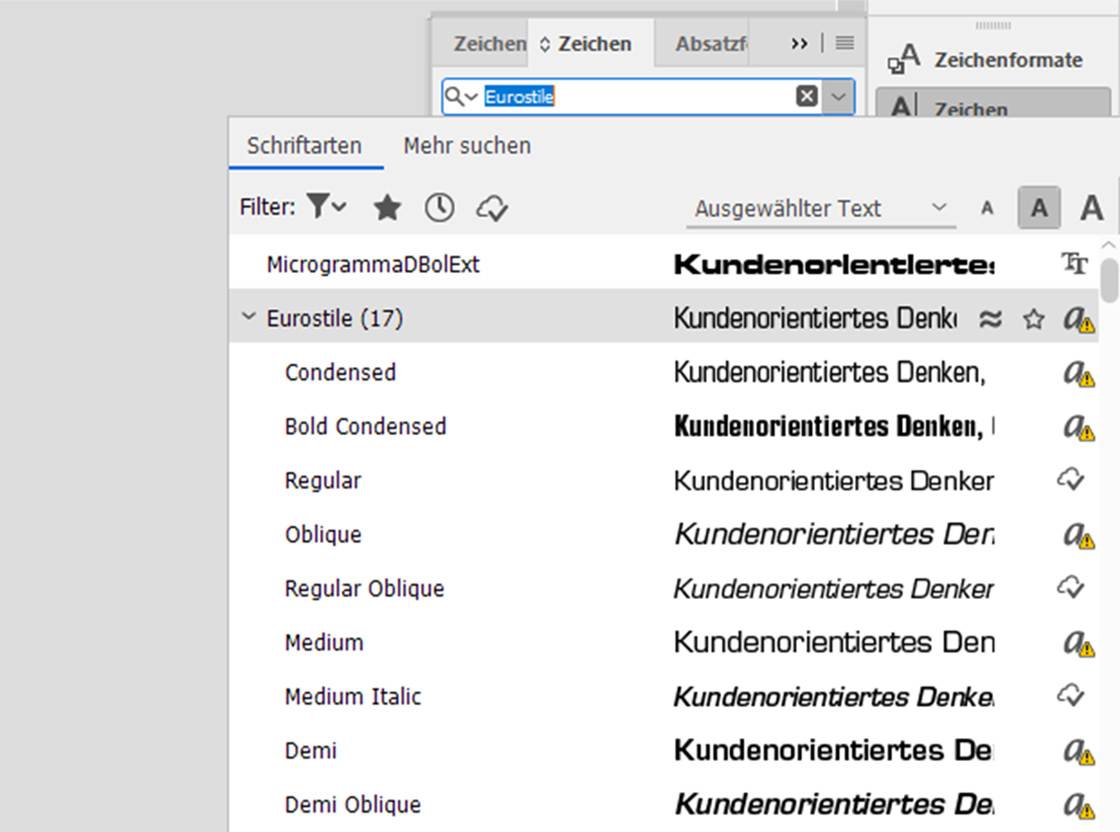Viewport: 1120px width, 832px height.
Task: Click the scroll up arrow of font list
Action: pos(1109,245)
